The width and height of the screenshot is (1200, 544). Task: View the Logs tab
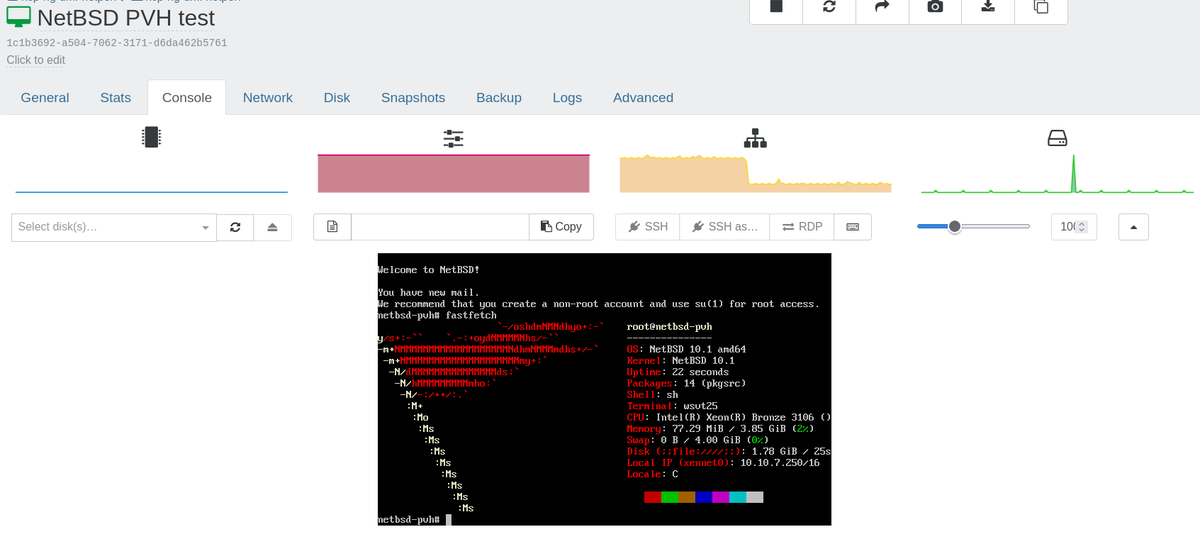click(x=567, y=98)
